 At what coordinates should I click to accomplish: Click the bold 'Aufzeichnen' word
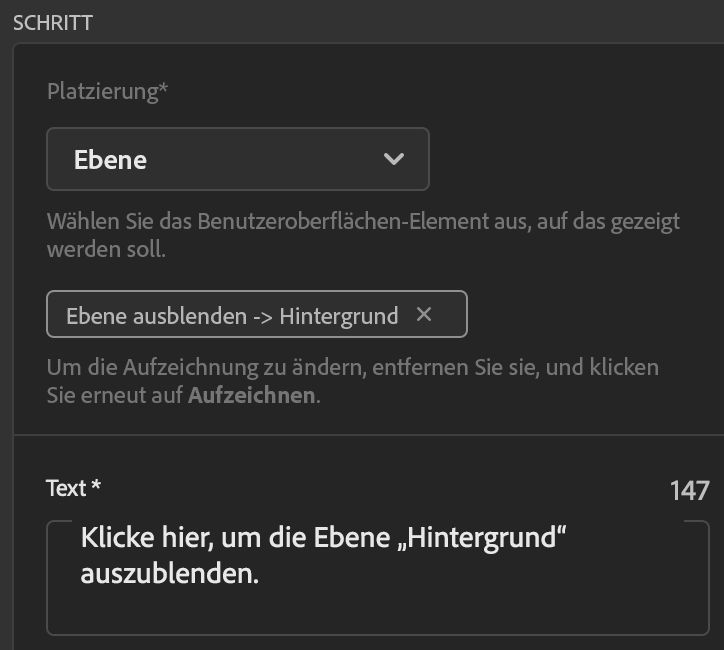point(252,395)
